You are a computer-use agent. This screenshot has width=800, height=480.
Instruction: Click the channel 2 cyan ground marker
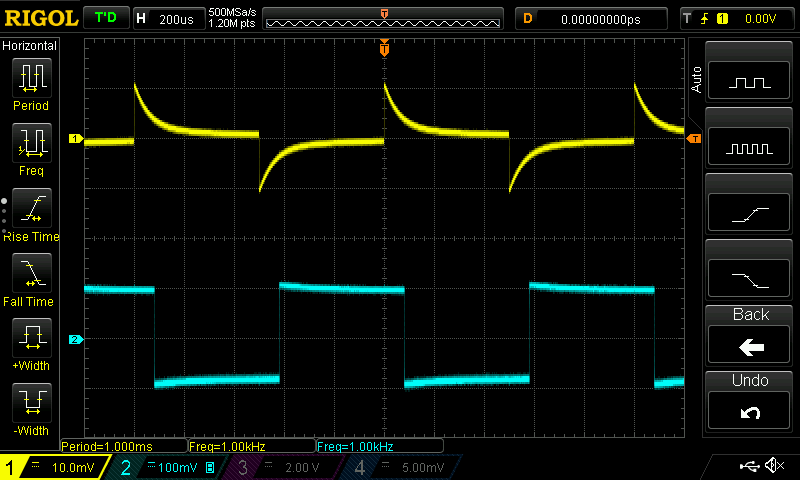pos(76,339)
